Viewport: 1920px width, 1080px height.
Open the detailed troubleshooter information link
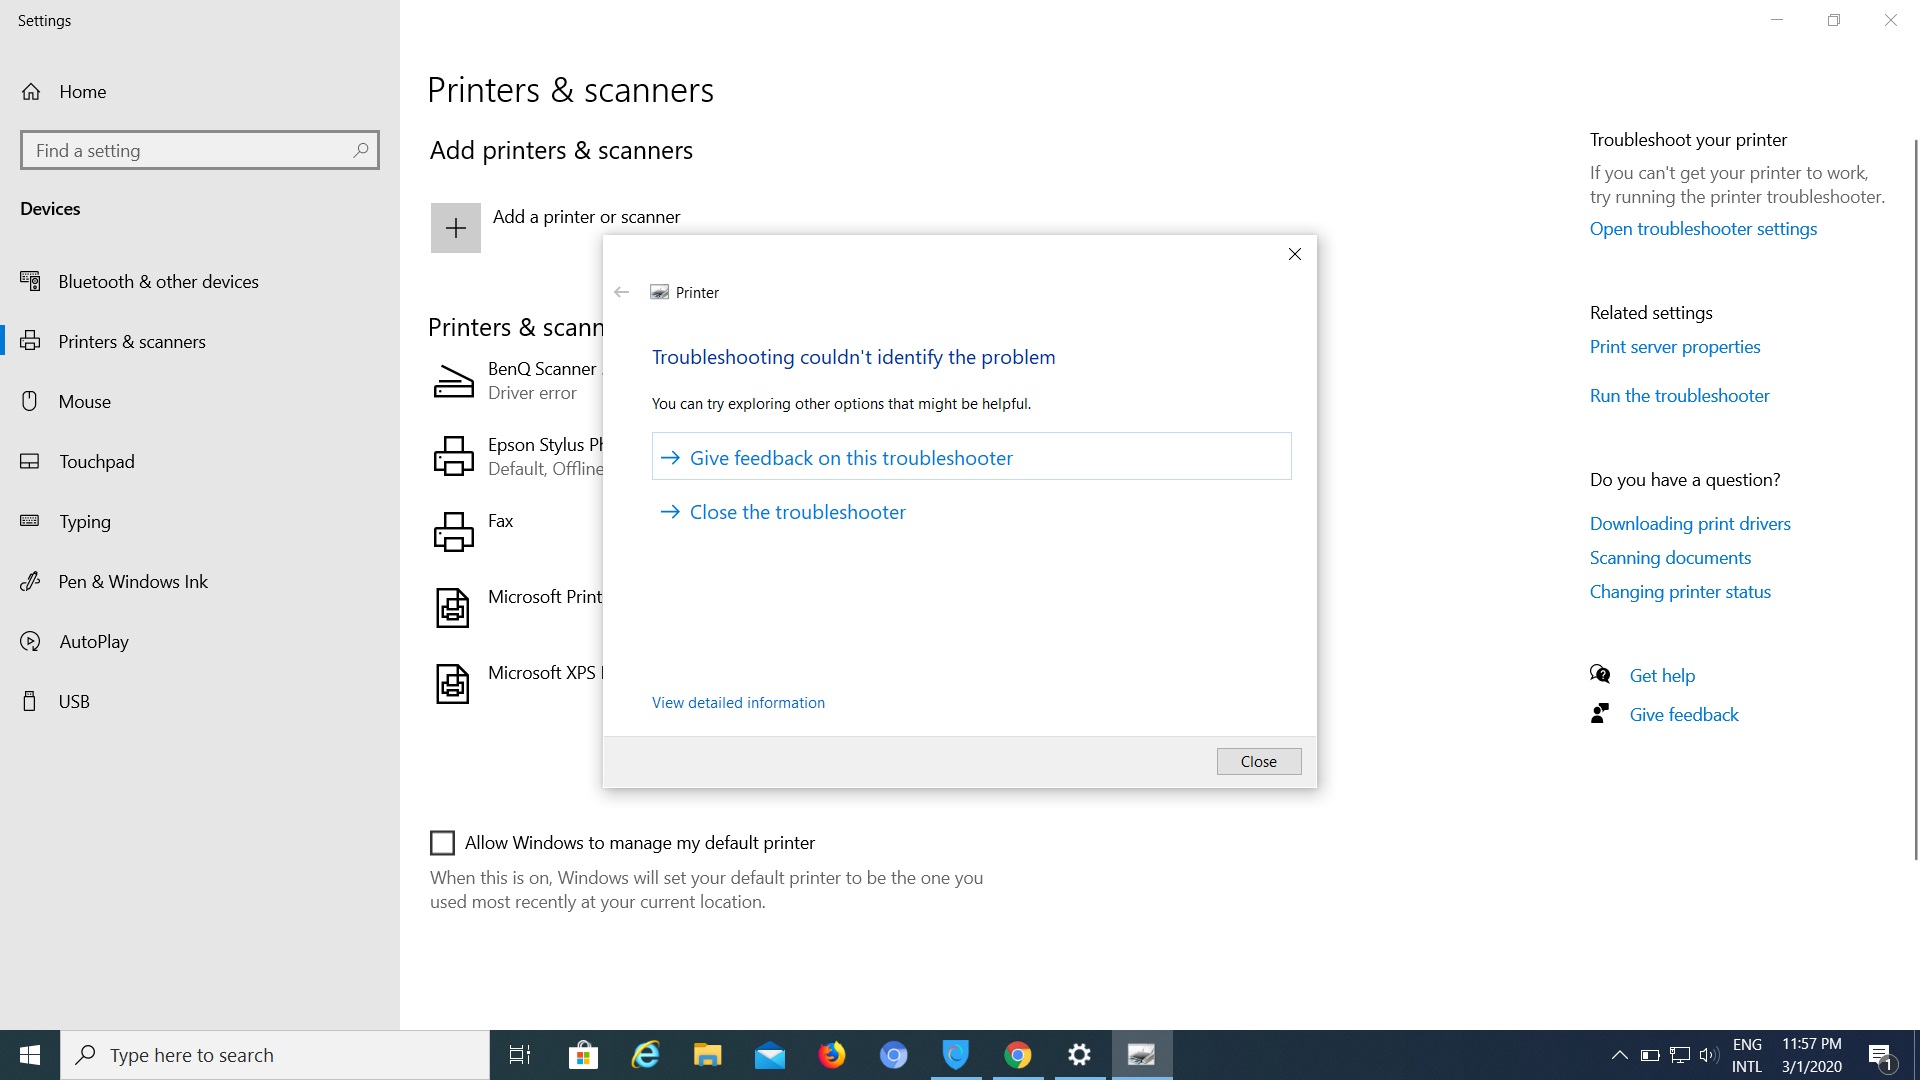point(738,702)
